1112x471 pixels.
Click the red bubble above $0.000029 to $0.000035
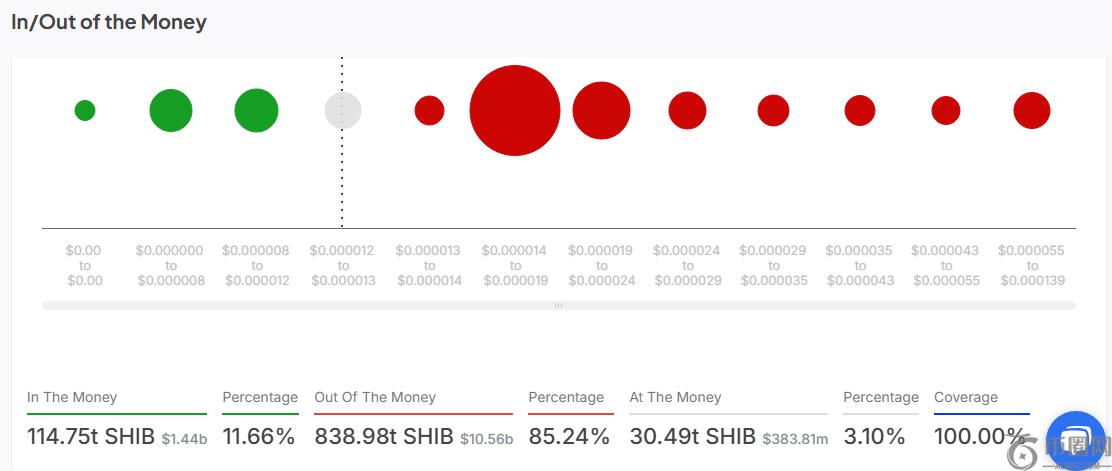773,110
